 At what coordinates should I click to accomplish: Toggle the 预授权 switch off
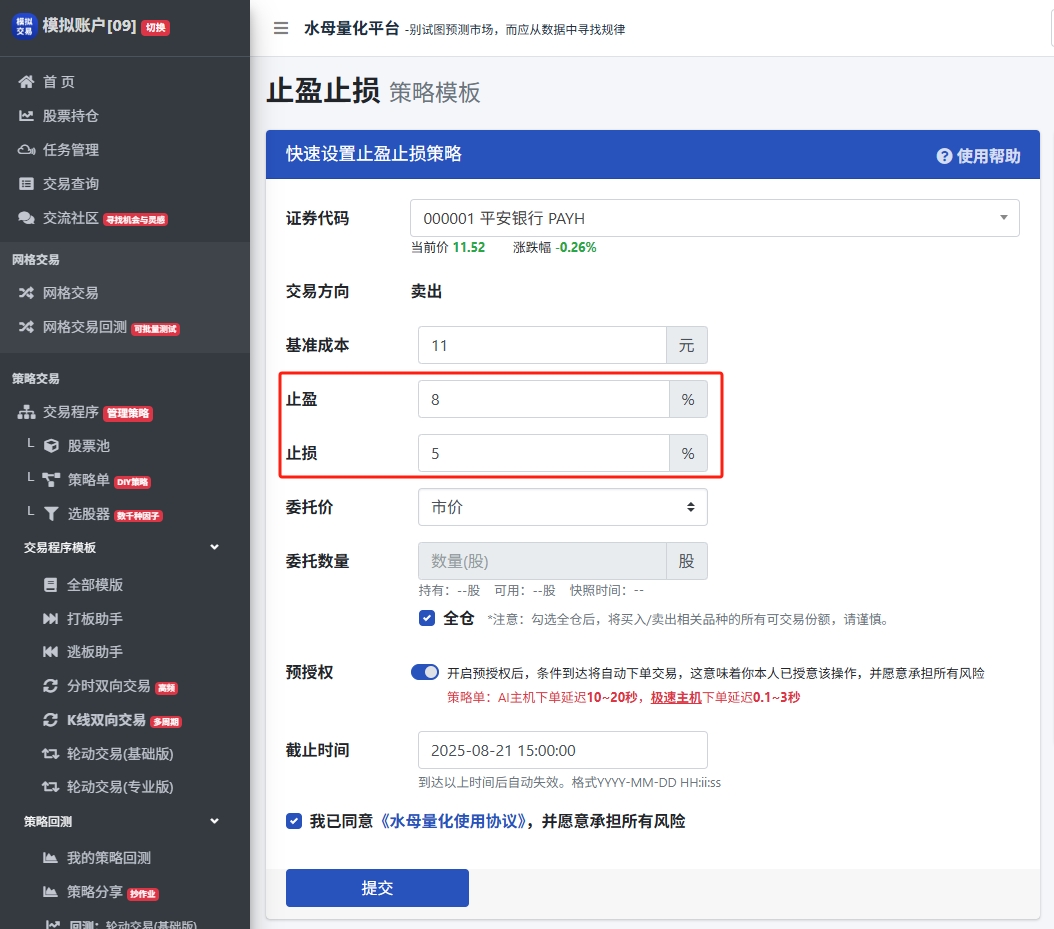(425, 672)
